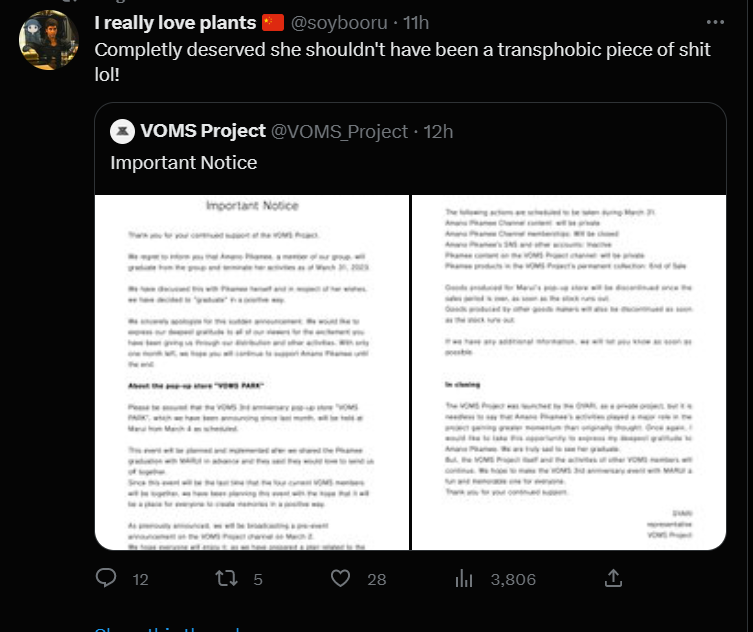Click the display name I really love plants

(175, 23)
